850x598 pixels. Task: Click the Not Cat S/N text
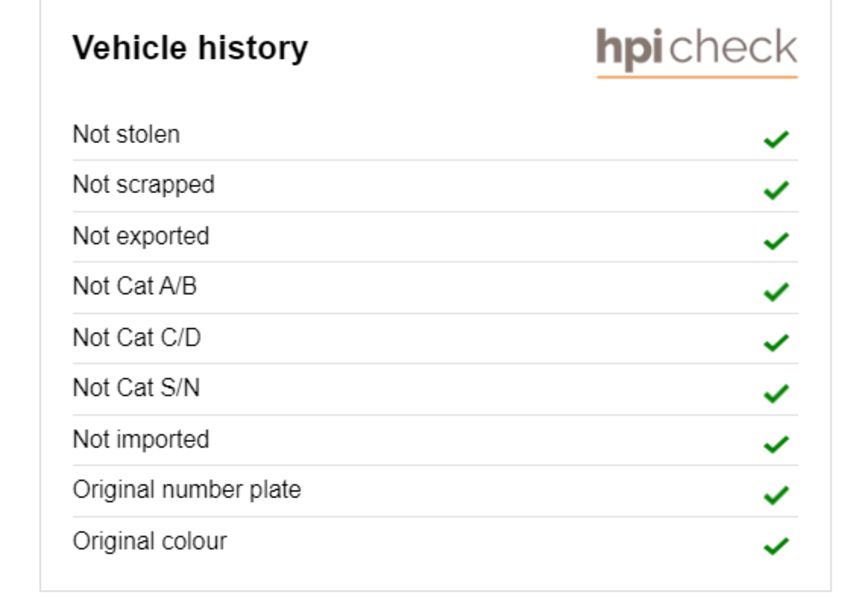pyautogui.click(x=137, y=388)
